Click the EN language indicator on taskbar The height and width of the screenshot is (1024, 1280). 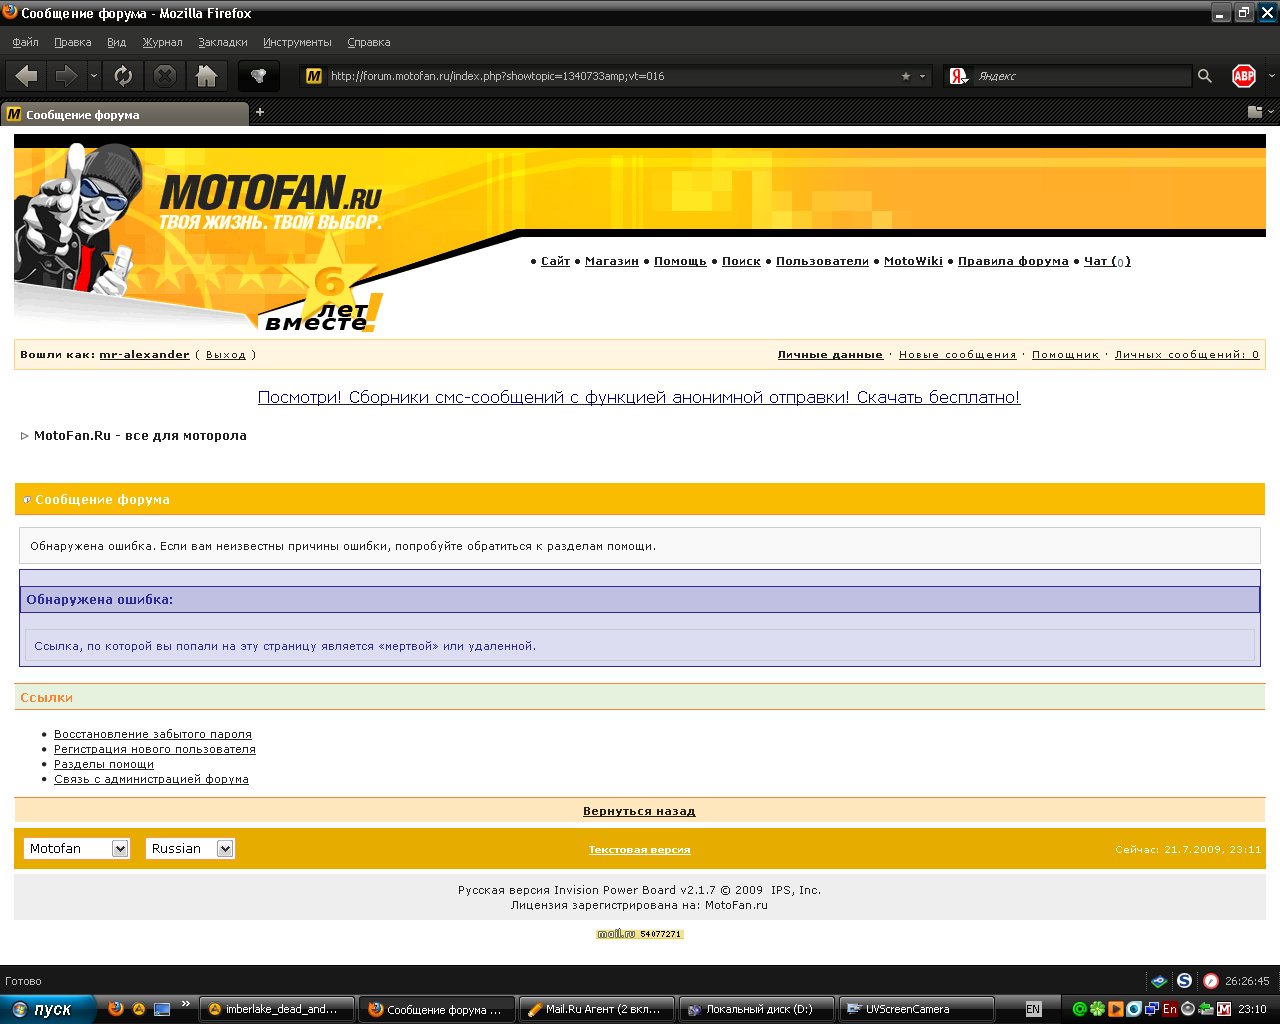coord(1033,1009)
